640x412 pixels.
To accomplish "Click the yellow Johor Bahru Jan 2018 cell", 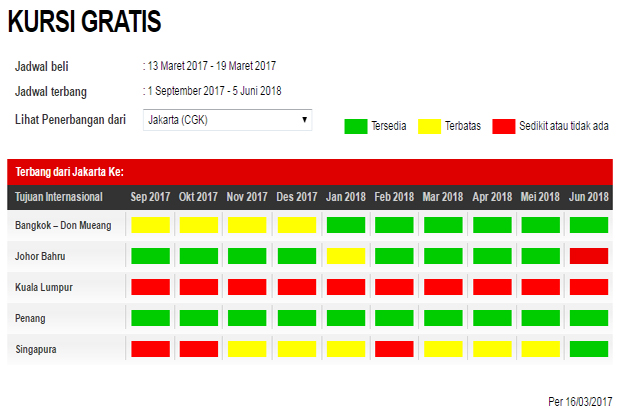I will [x=346, y=256].
